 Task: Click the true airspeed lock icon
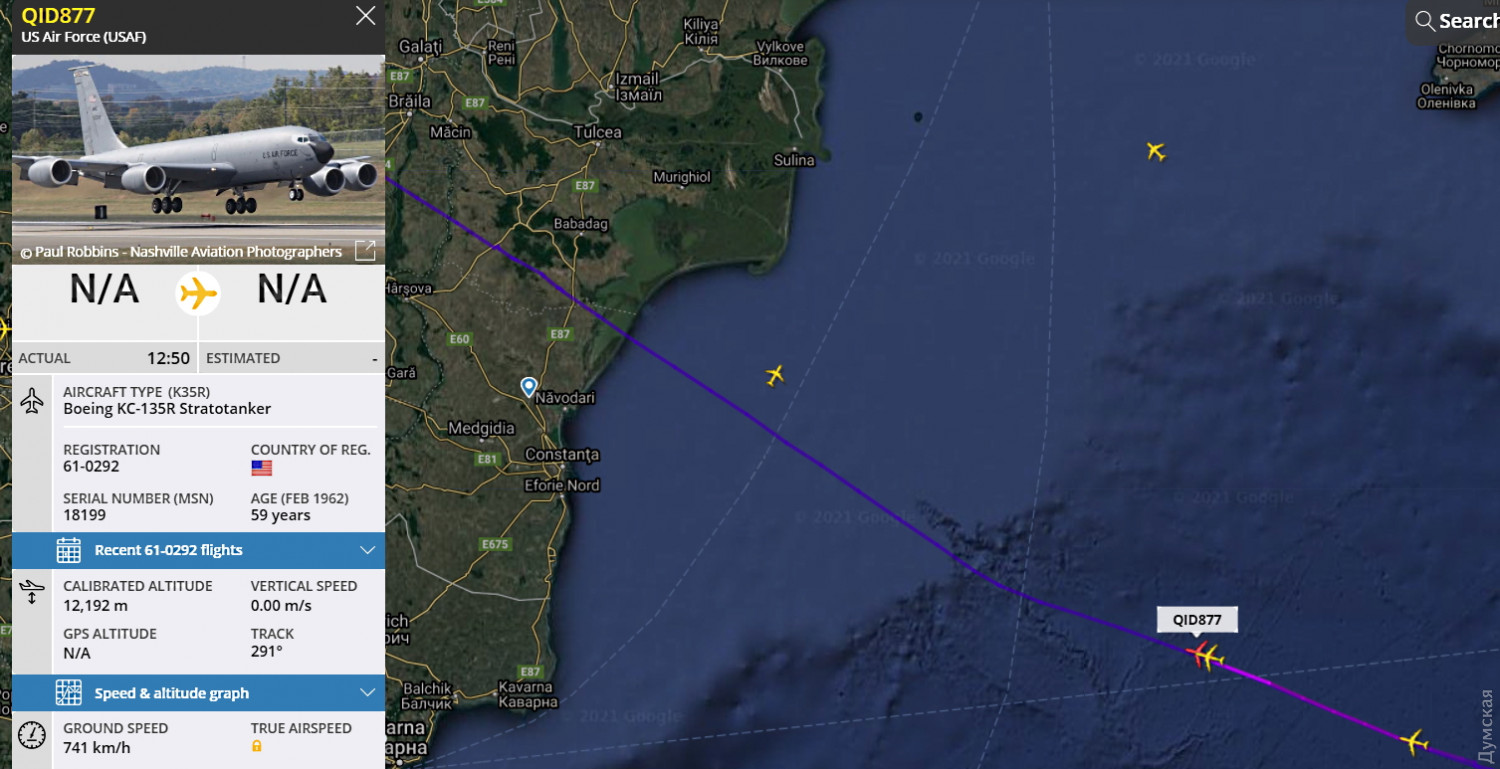(x=257, y=747)
